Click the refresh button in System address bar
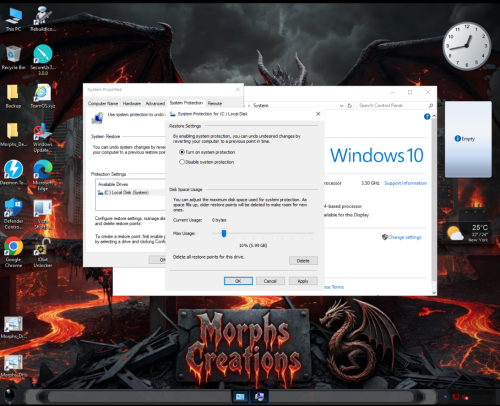The width and height of the screenshot is (500, 406). [x=349, y=105]
